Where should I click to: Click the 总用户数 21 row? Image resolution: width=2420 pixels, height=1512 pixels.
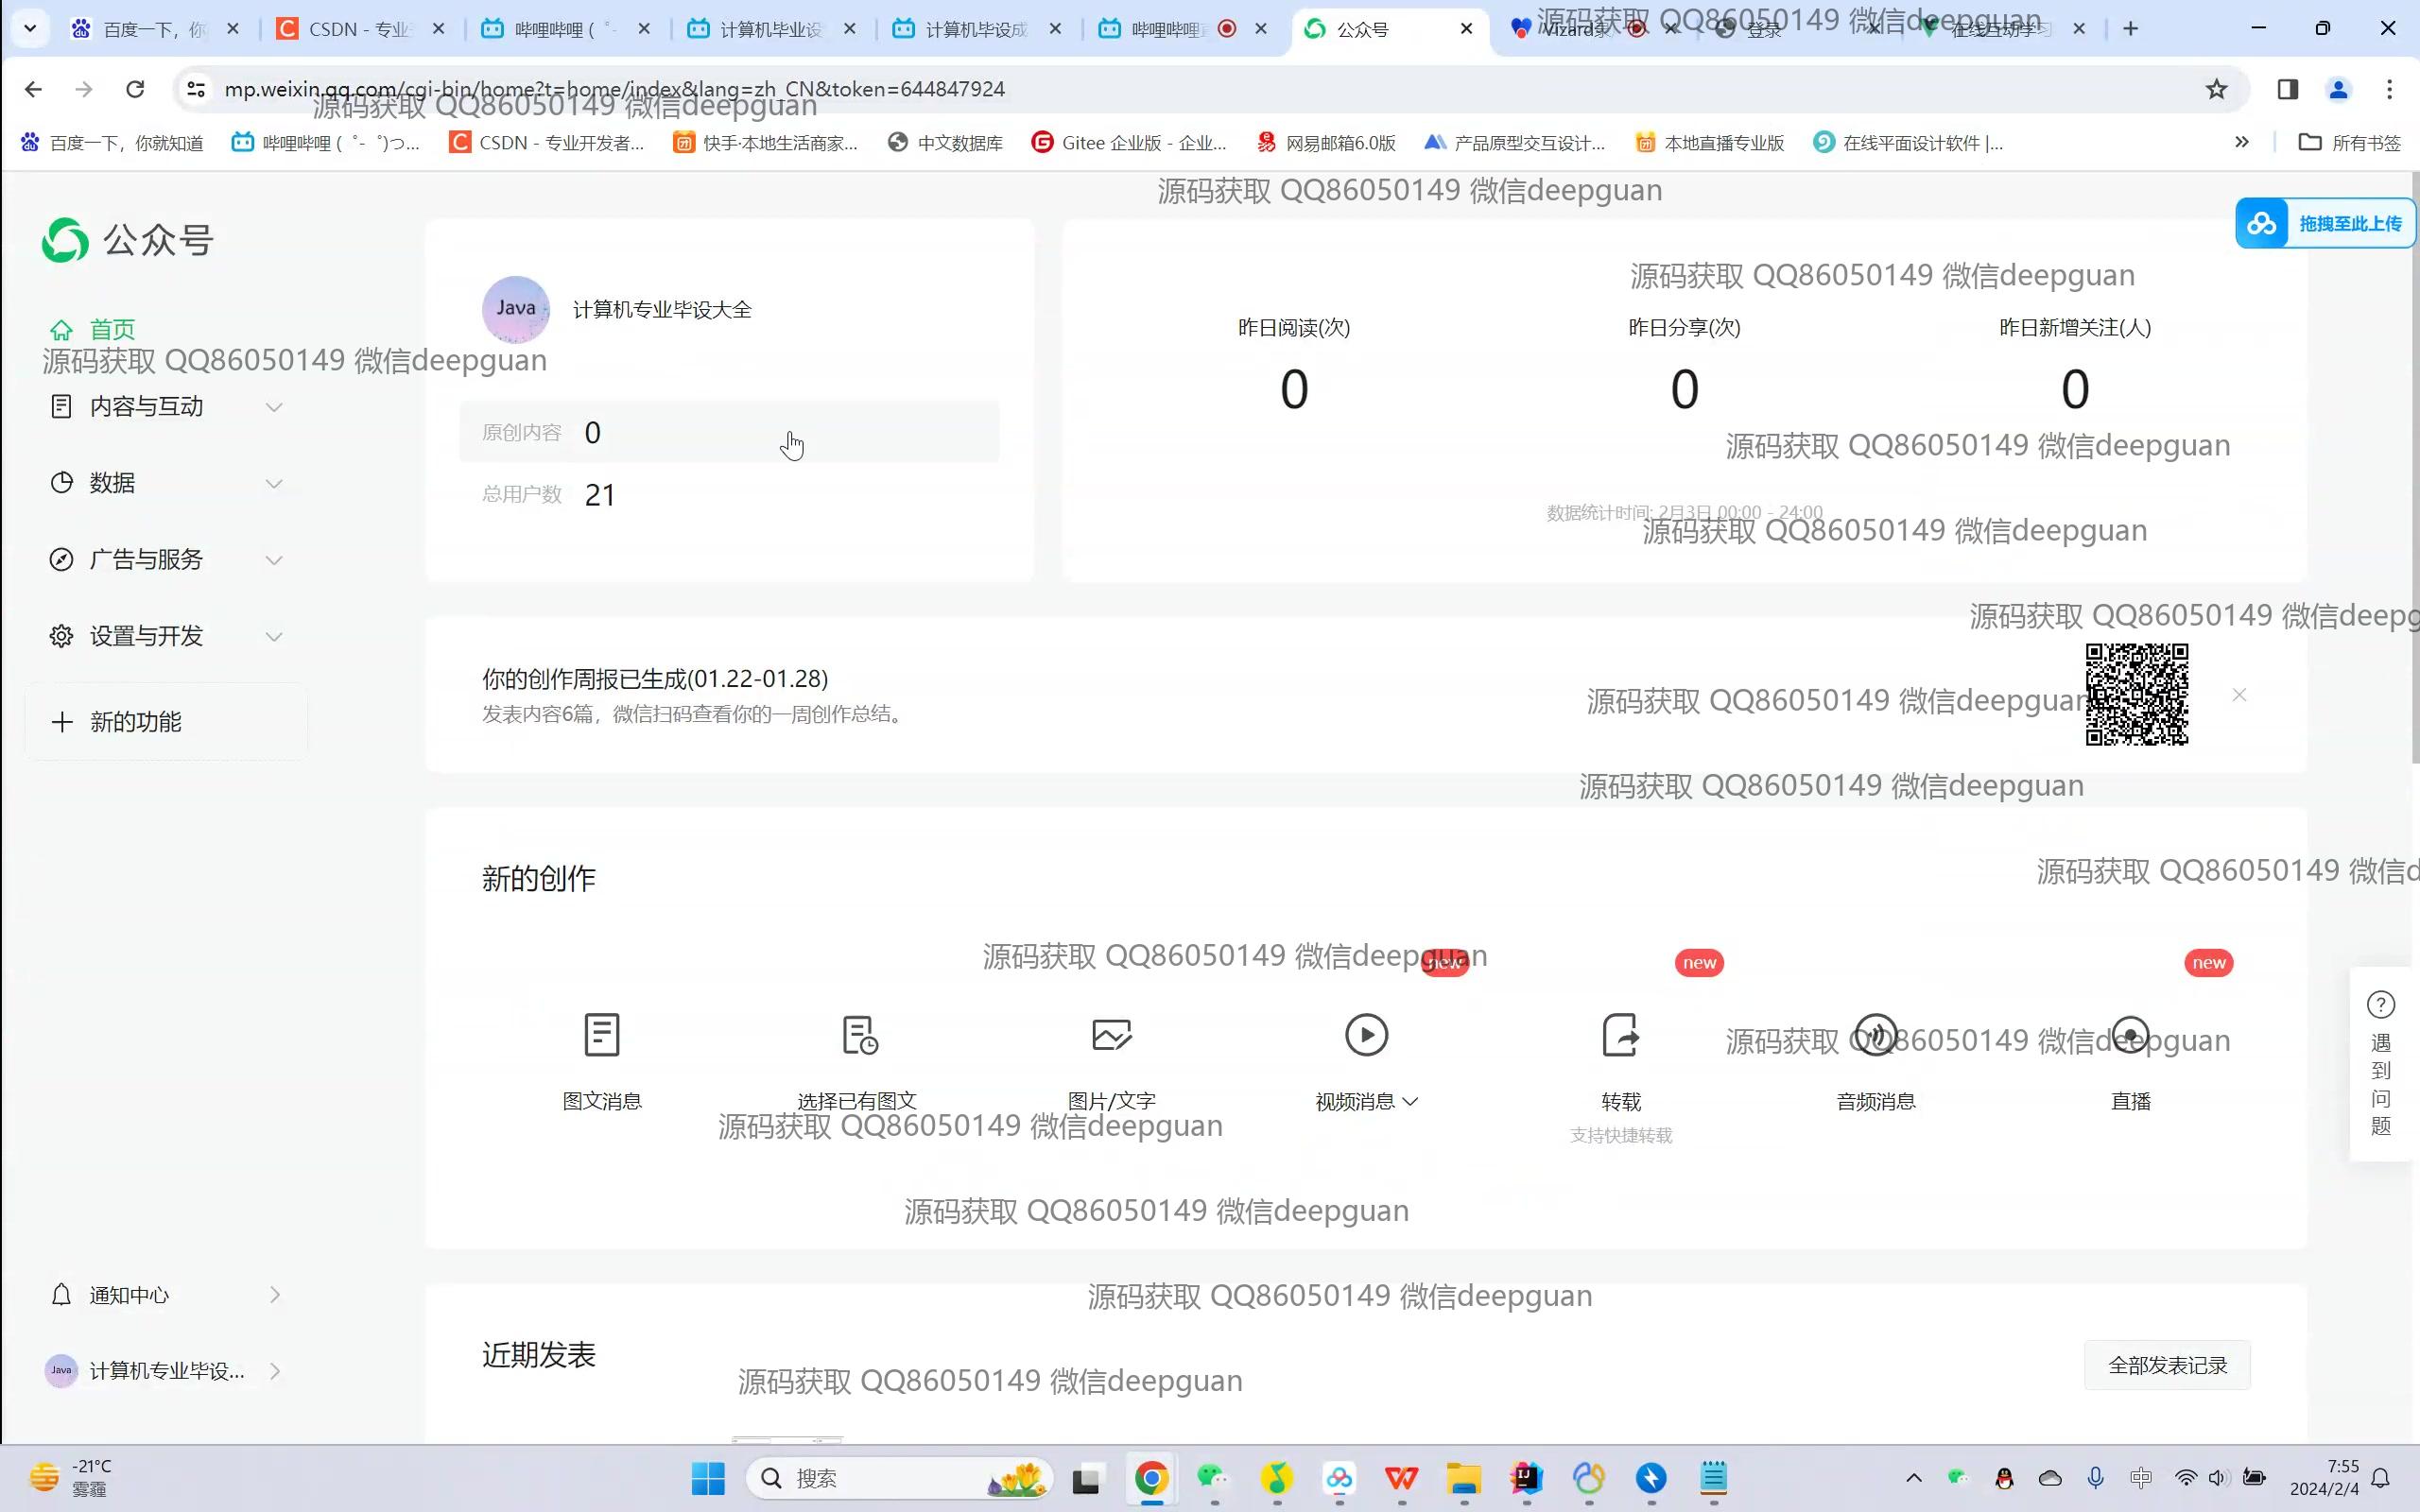coord(729,494)
